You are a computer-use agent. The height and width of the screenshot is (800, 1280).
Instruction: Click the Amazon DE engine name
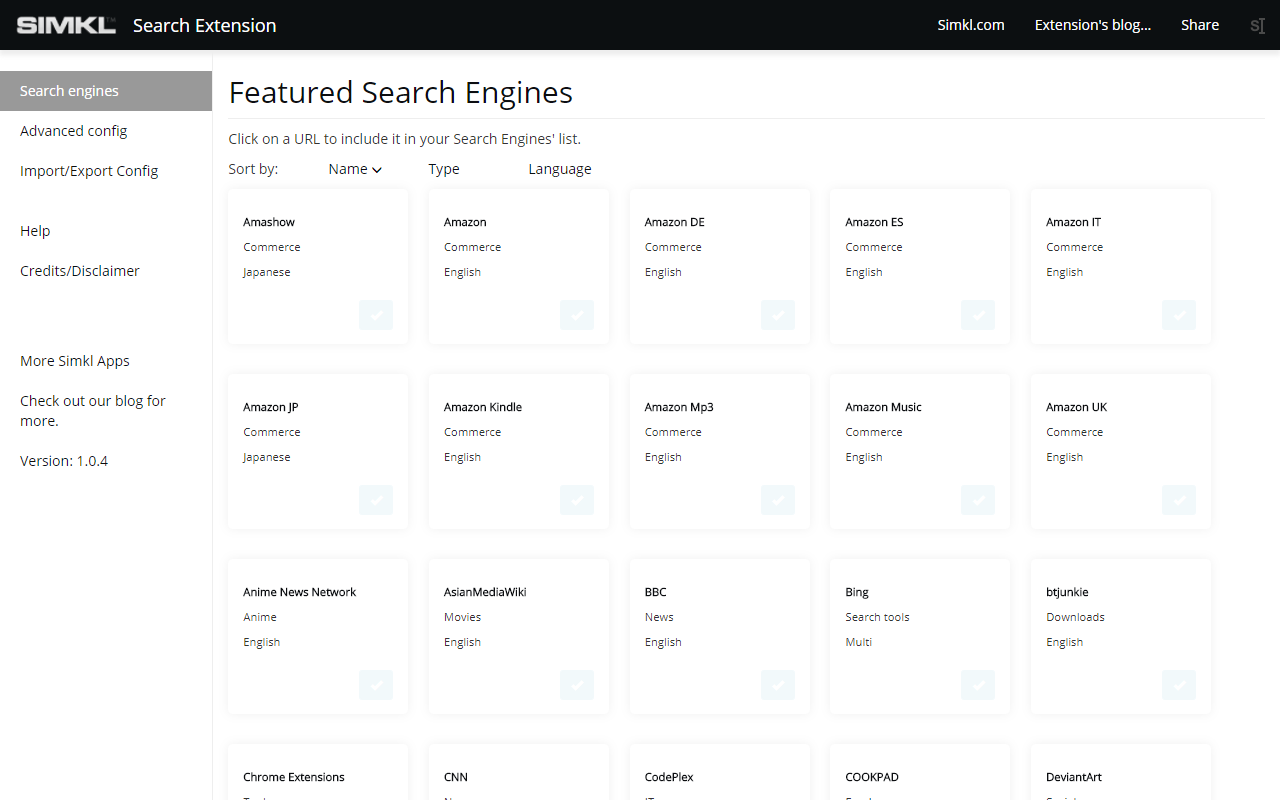pos(674,222)
